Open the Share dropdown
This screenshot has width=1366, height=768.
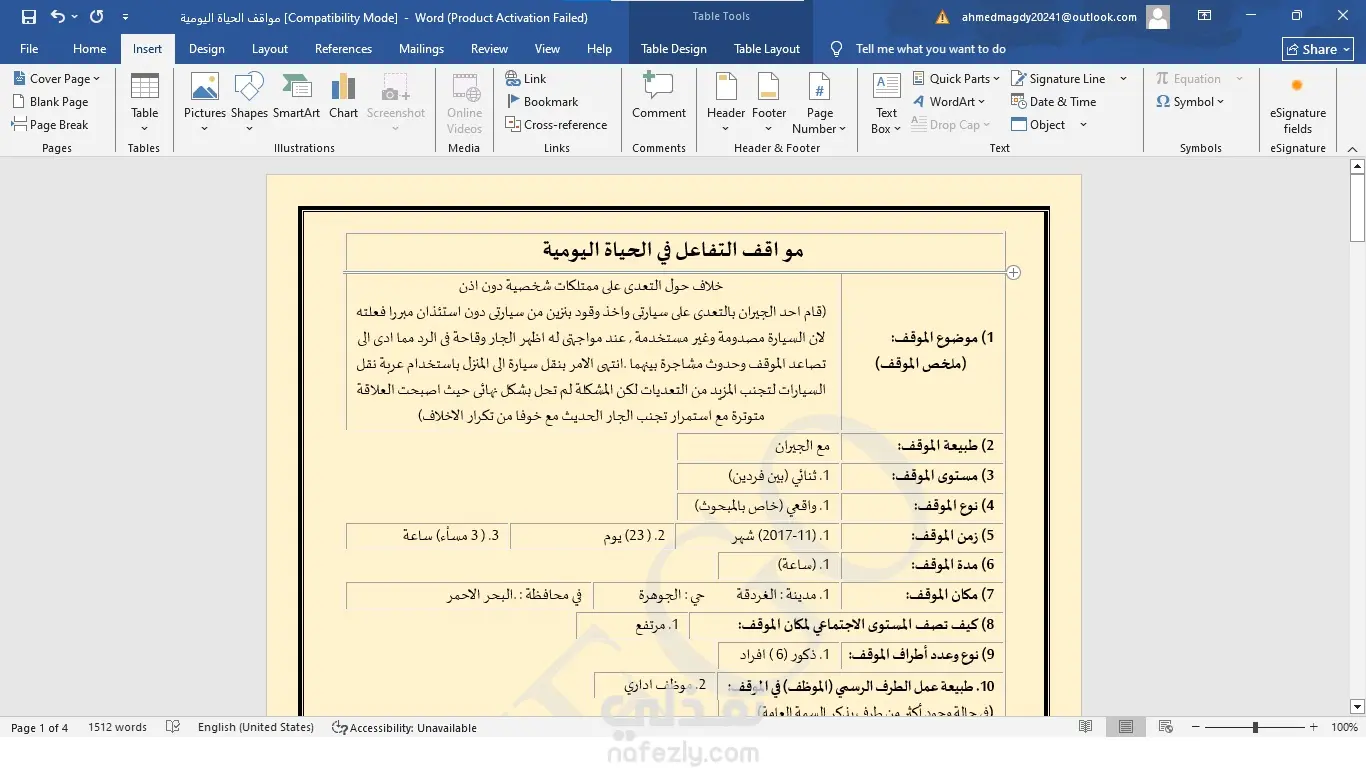1318,49
